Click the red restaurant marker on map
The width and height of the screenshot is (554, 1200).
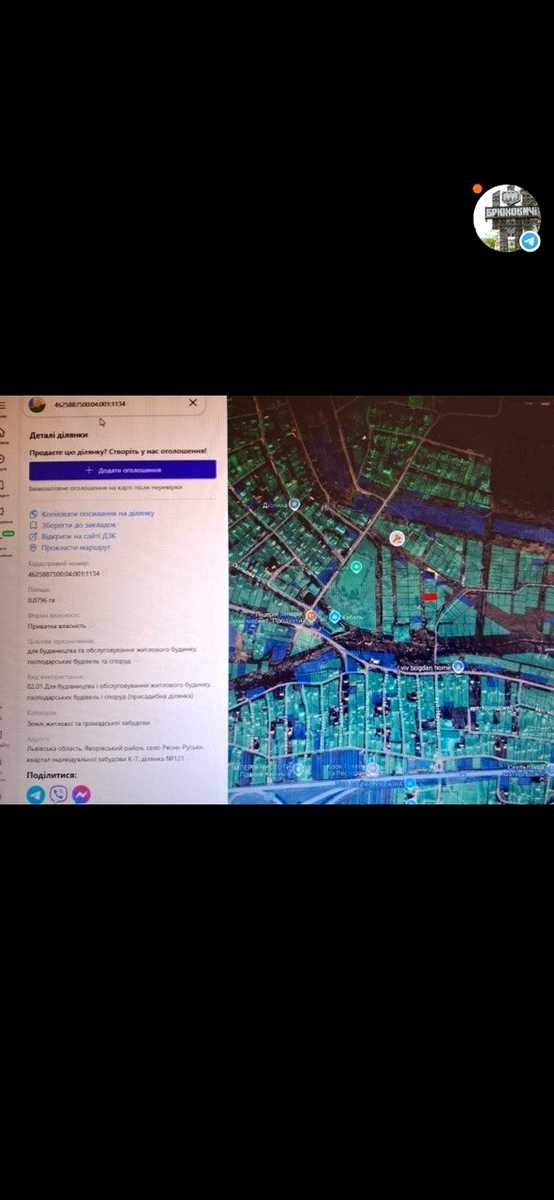tap(397, 538)
